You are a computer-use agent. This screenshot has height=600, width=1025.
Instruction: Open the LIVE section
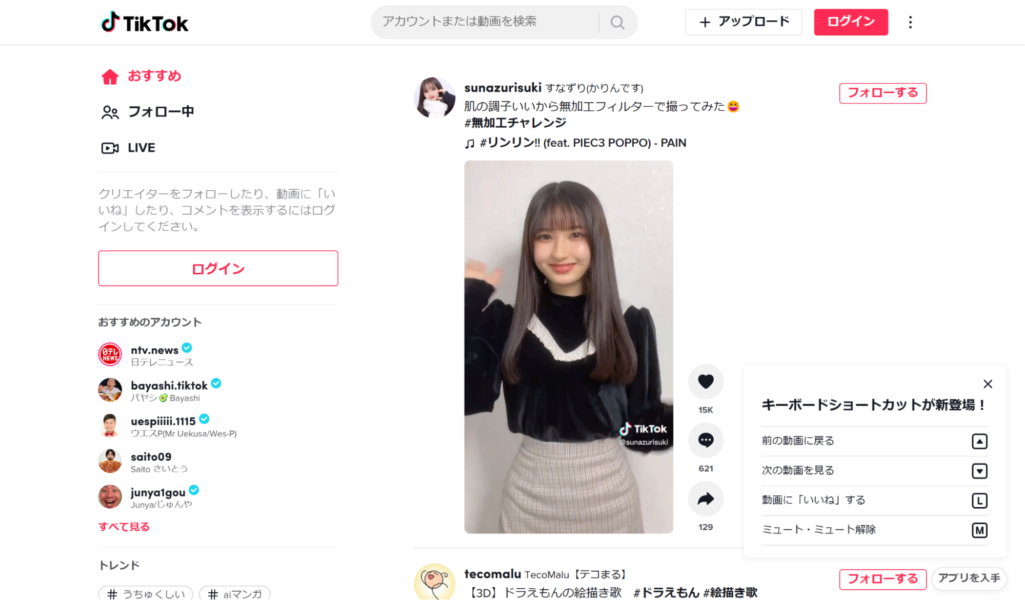128,148
